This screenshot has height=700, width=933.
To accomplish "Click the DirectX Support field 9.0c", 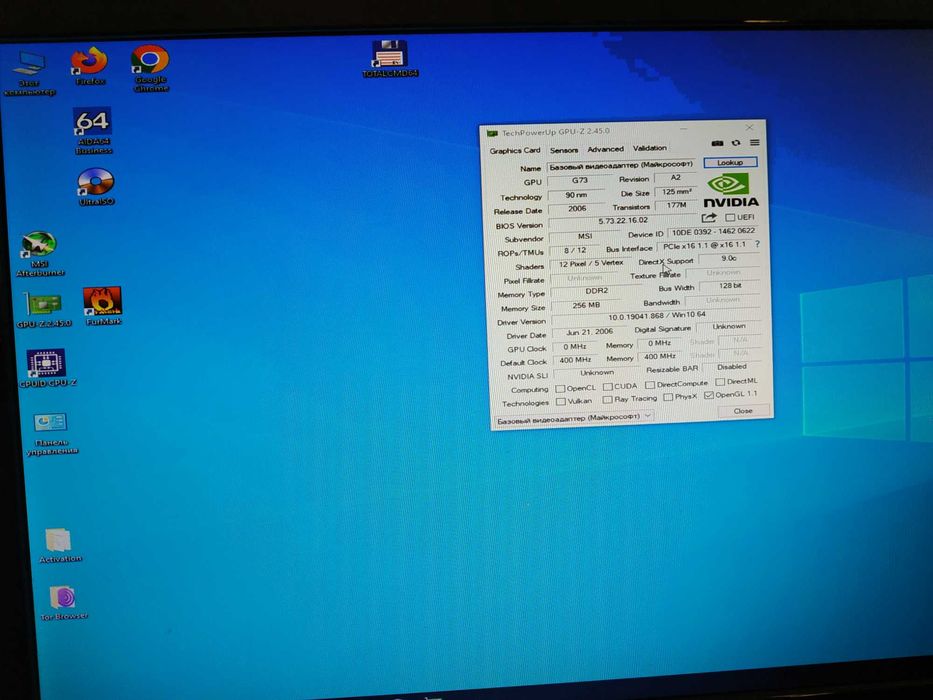I will [x=728, y=258].
